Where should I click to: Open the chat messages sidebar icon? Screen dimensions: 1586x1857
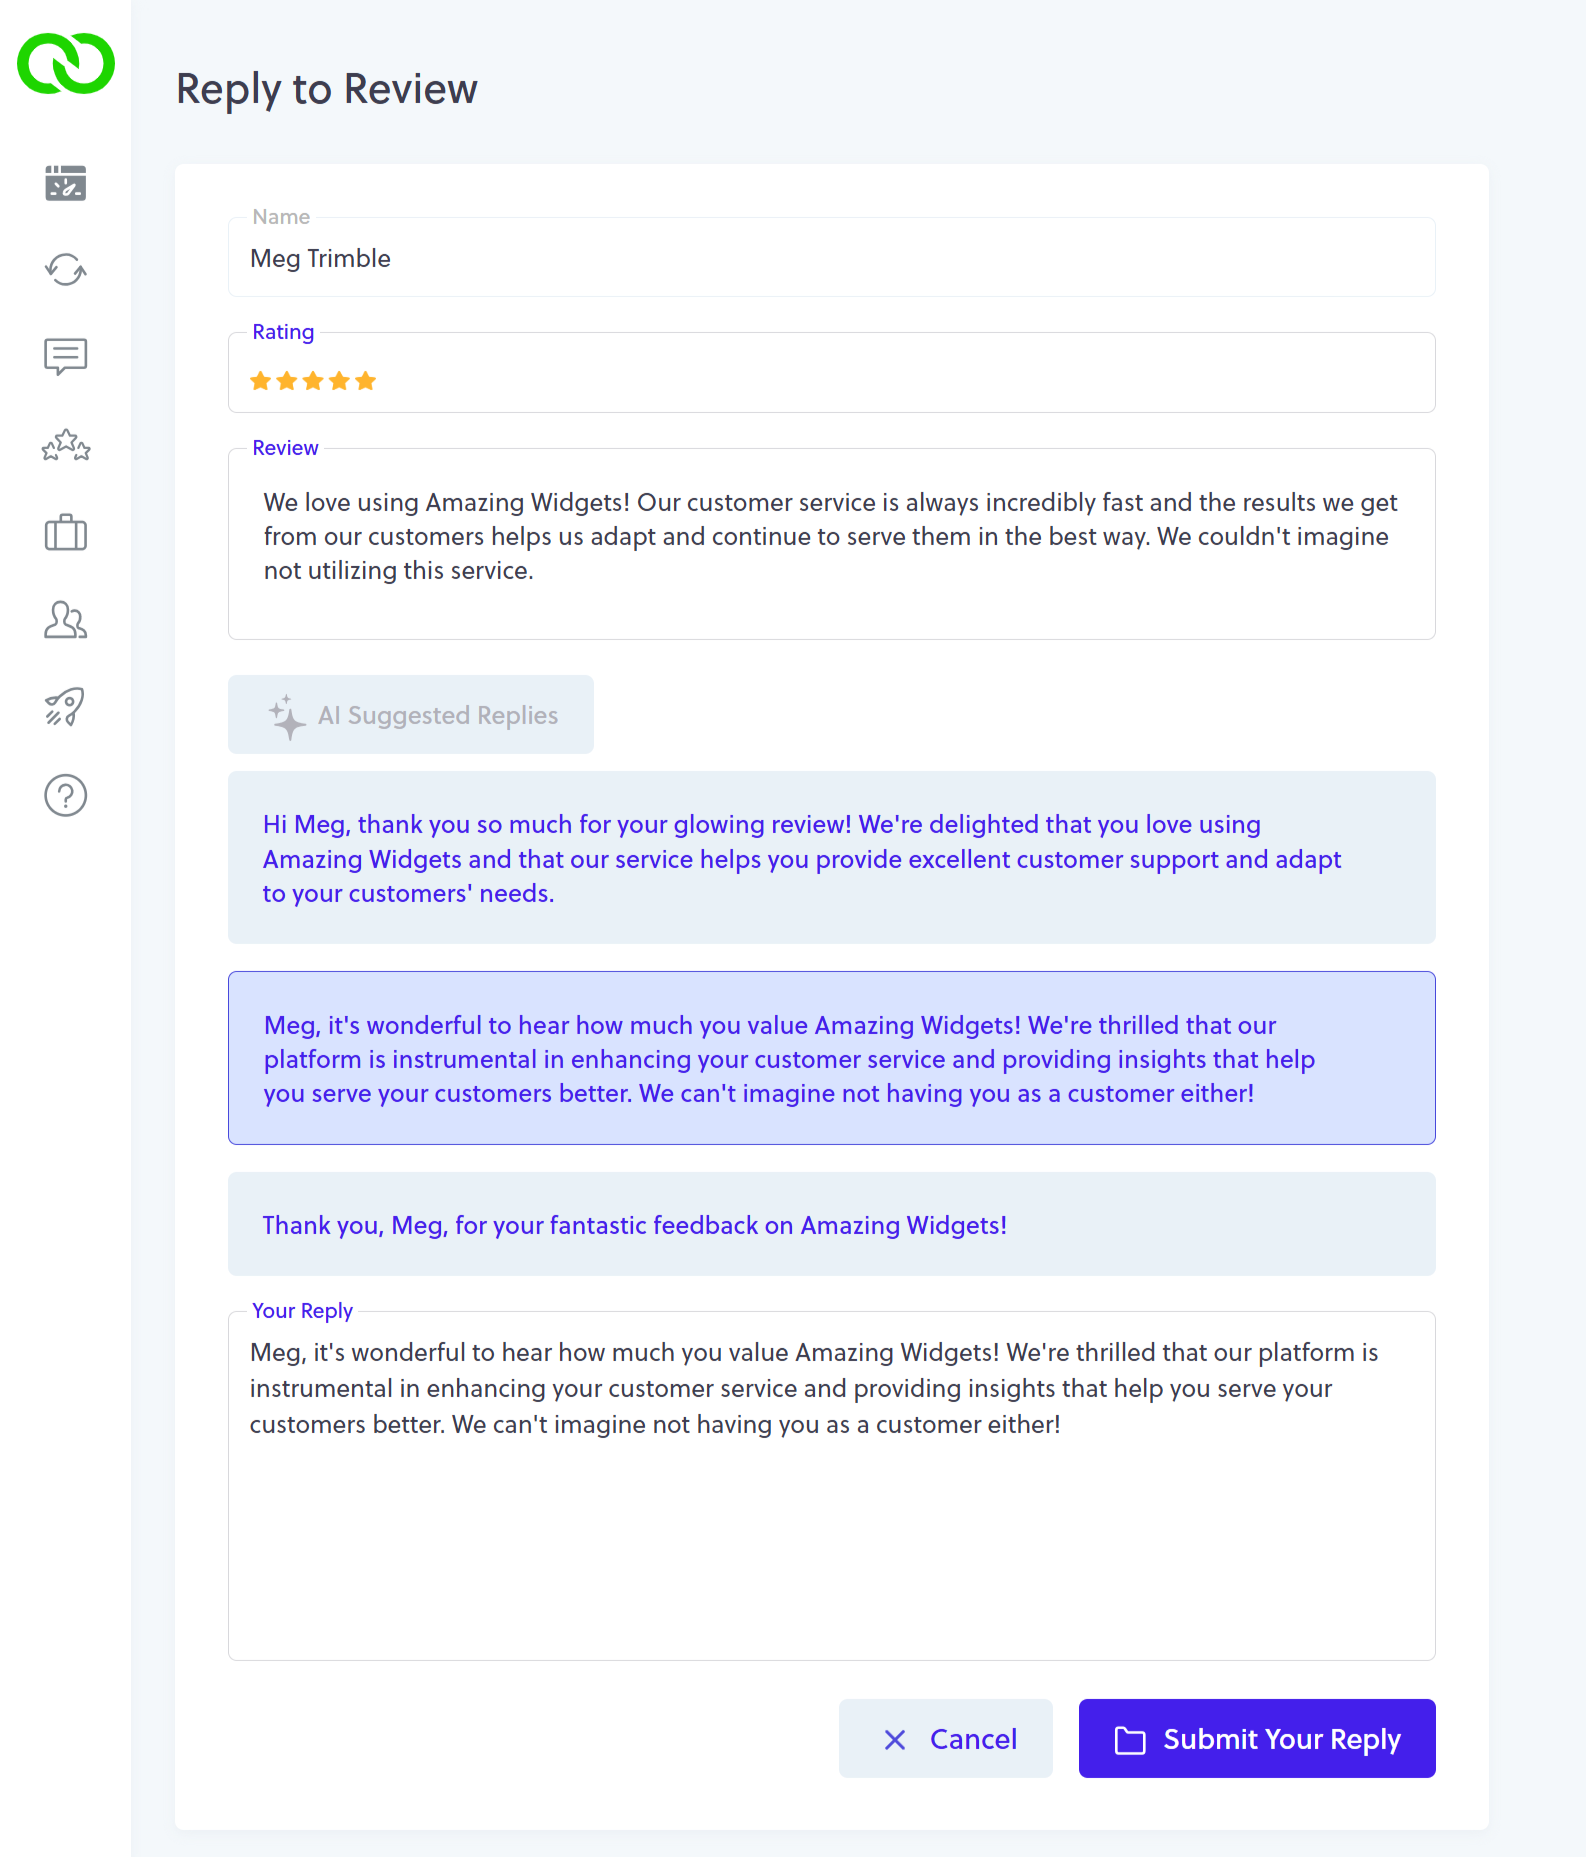click(66, 356)
